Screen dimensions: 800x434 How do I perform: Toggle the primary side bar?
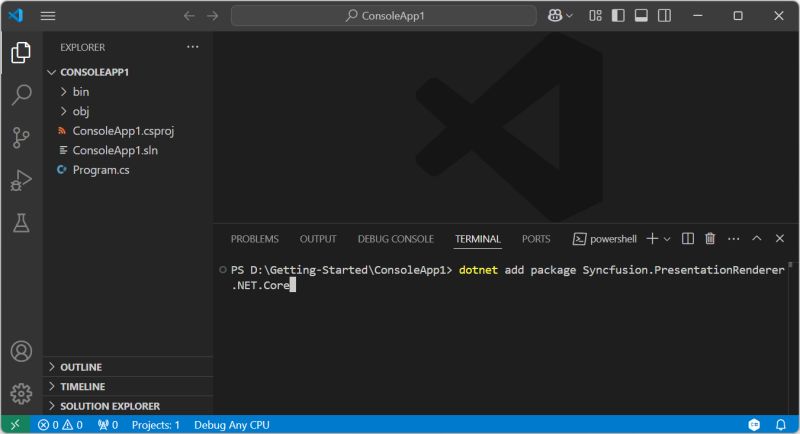pos(618,16)
